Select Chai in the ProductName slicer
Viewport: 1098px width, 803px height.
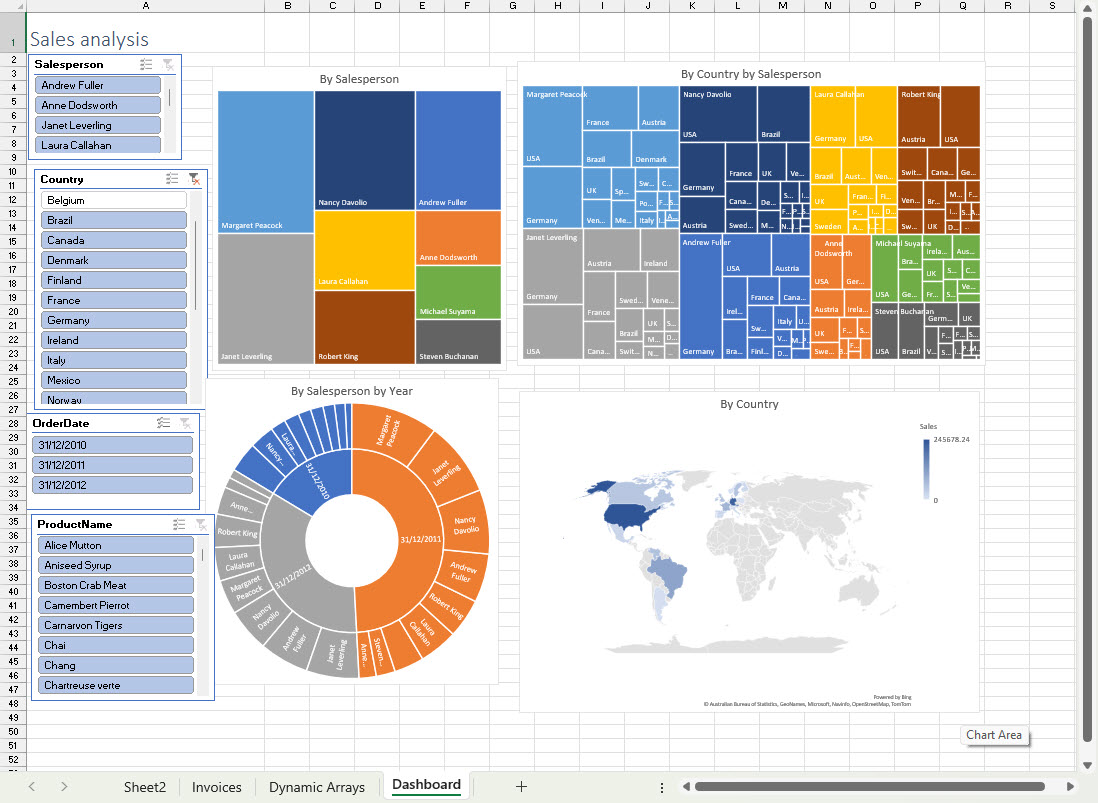(x=115, y=645)
